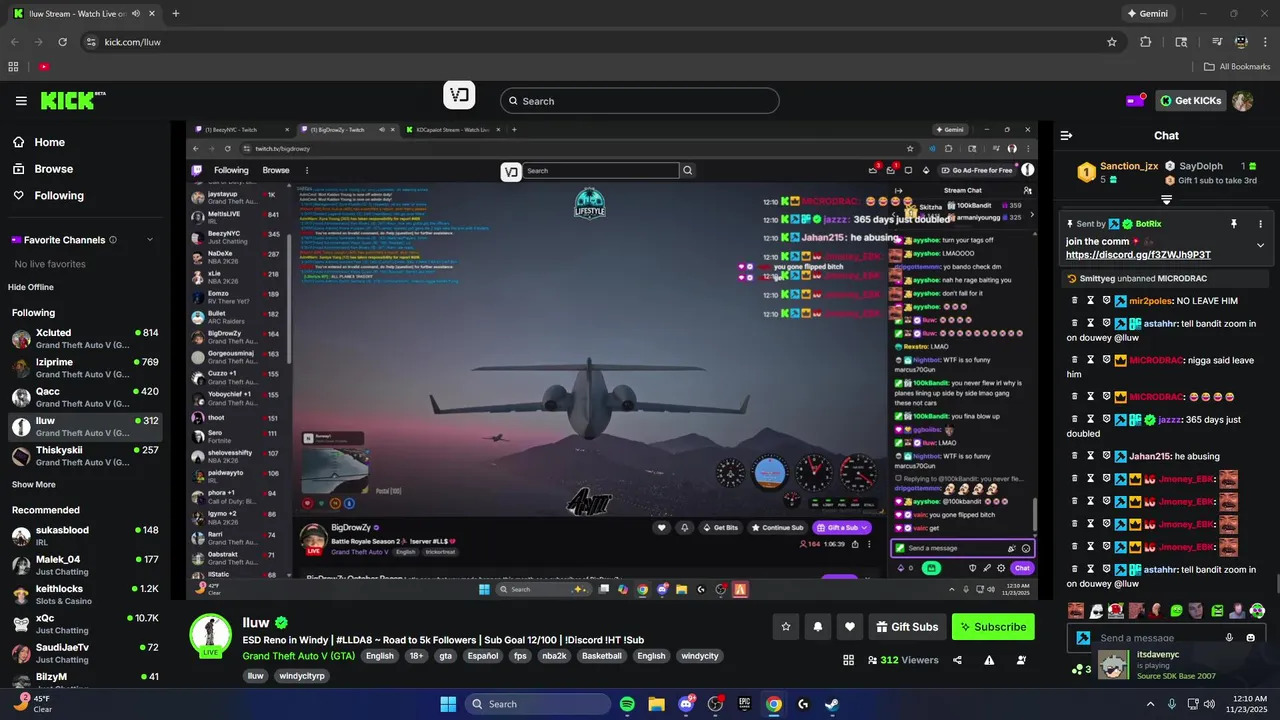Click the report warning triangle icon

(989, 660)
